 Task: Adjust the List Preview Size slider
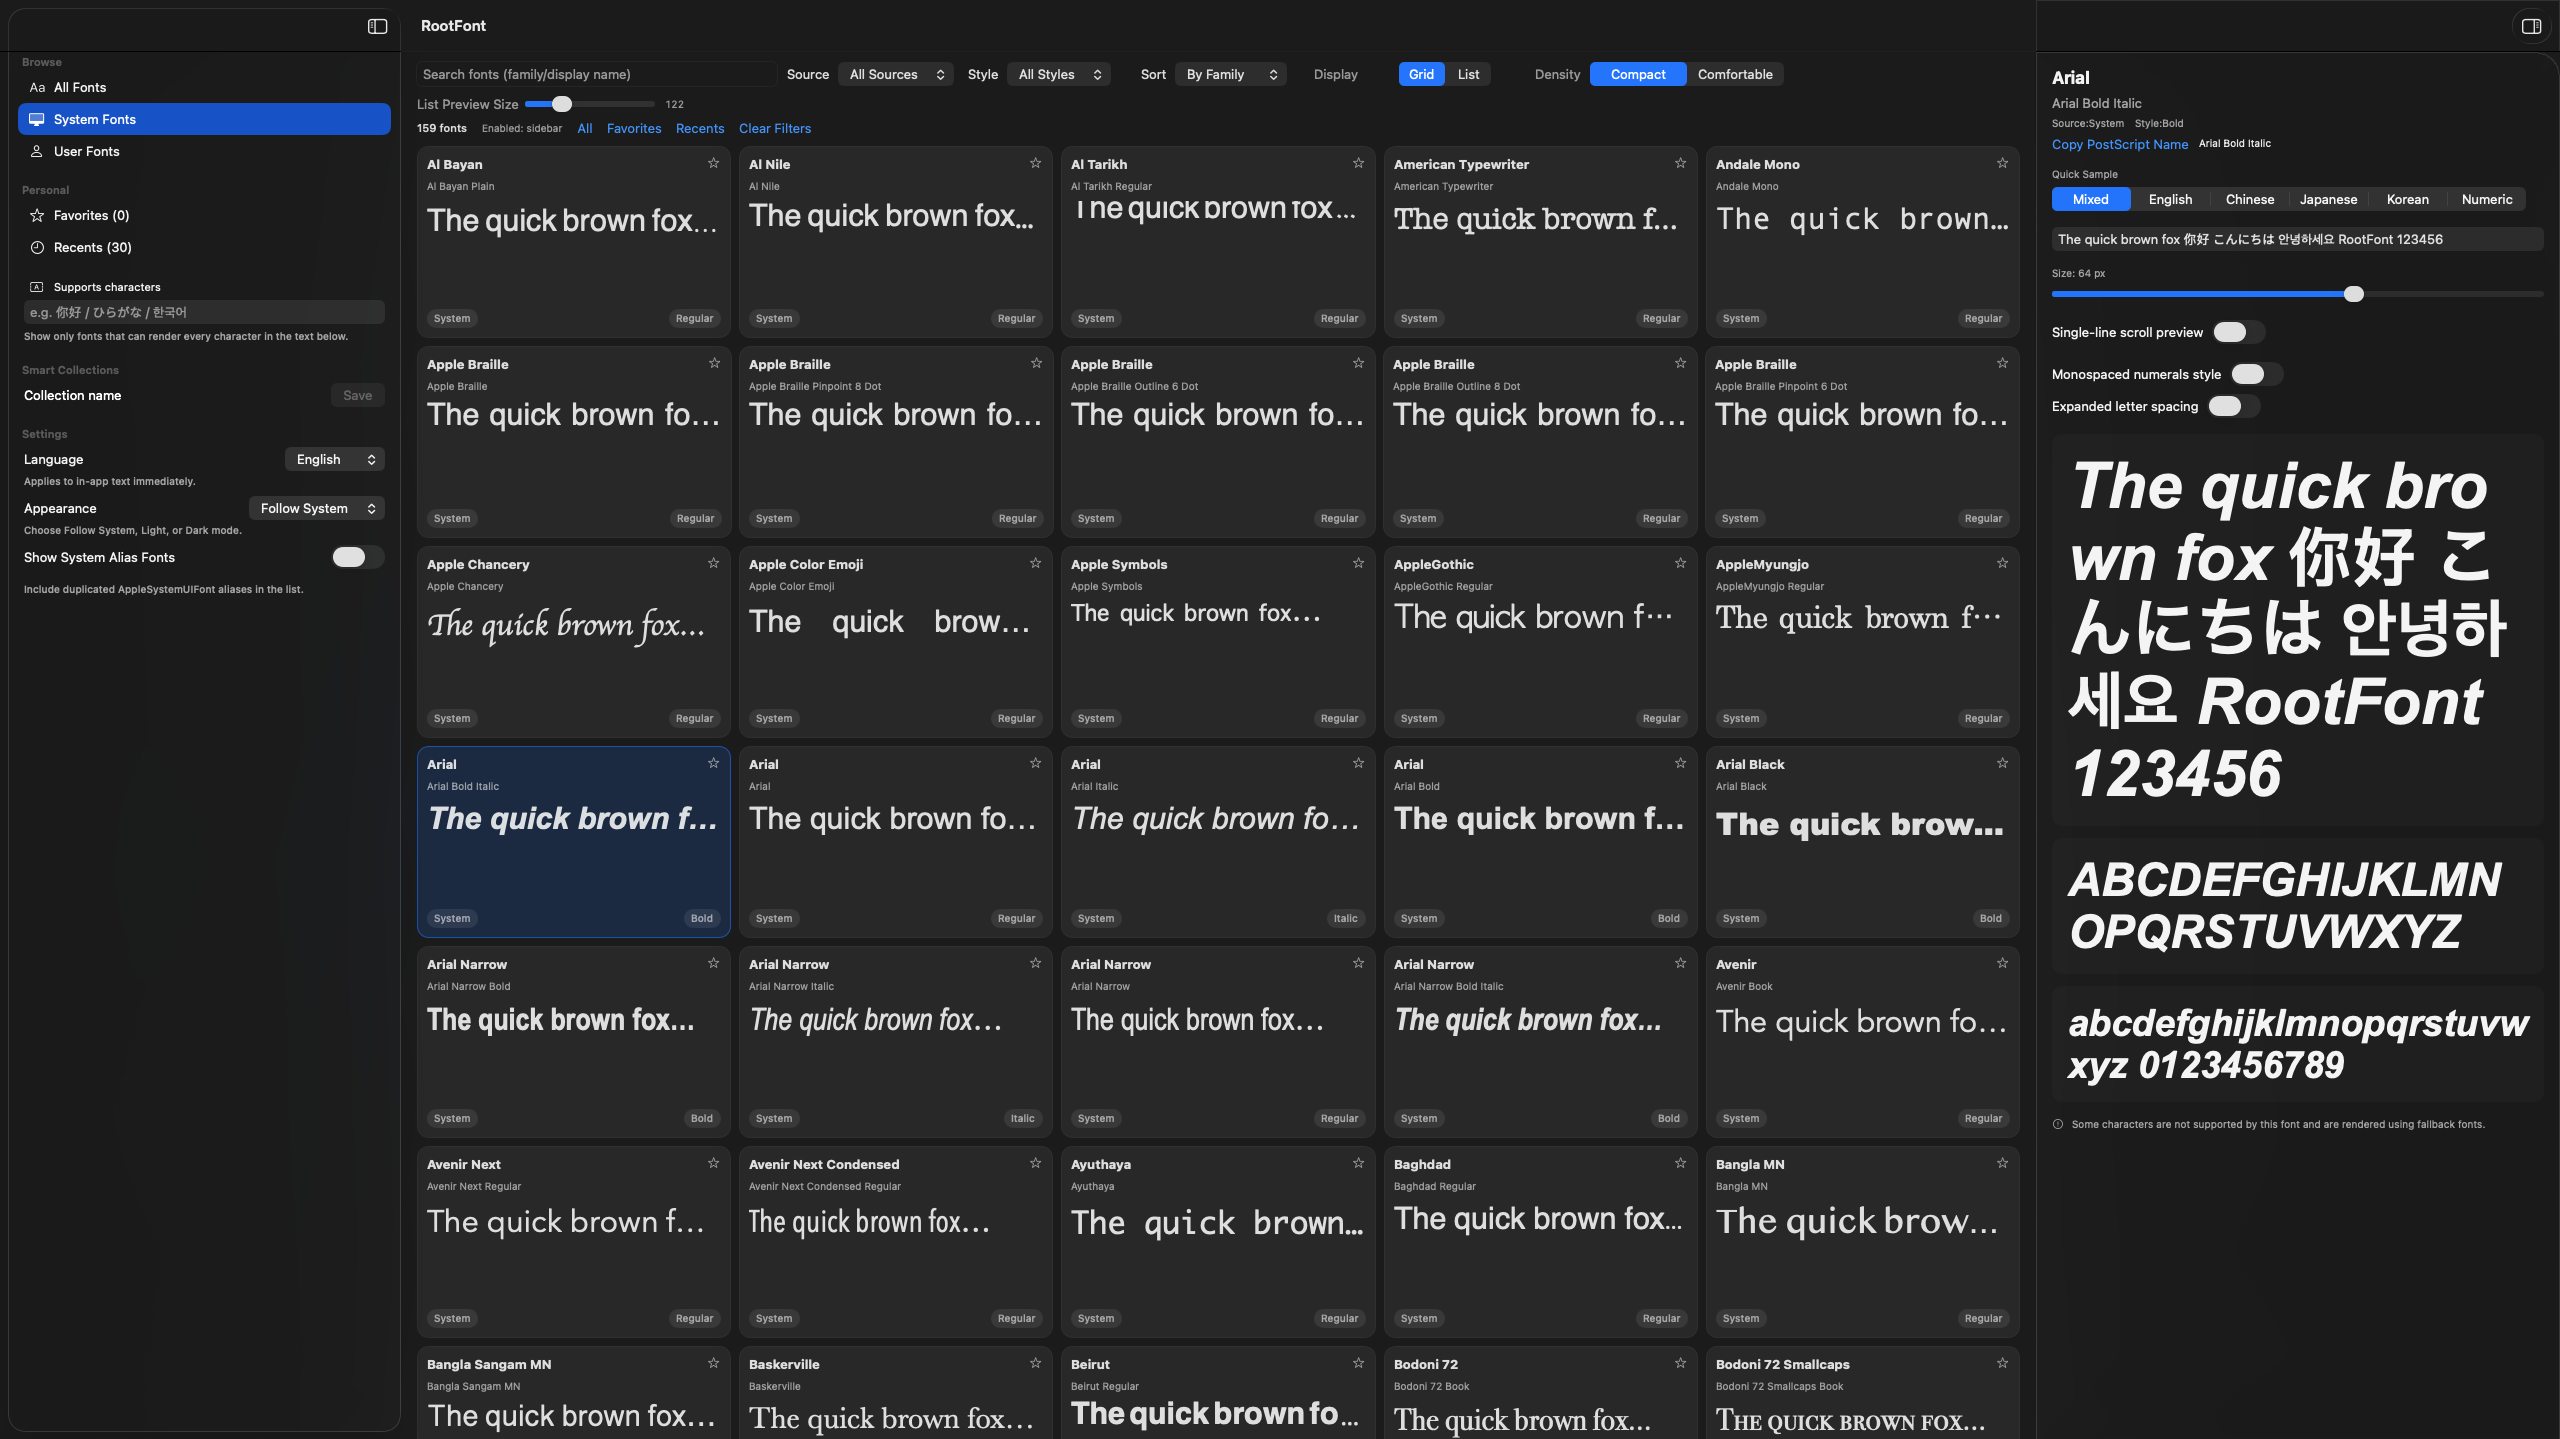590,104
